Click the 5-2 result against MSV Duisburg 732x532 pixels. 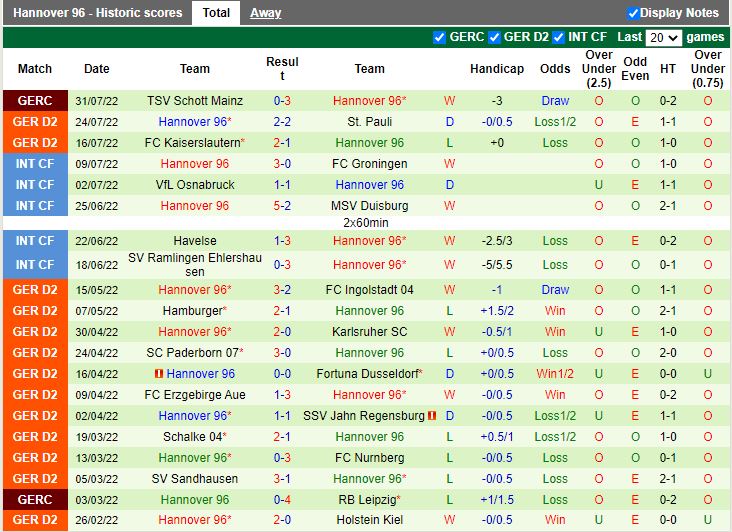[x=282, y=206]
